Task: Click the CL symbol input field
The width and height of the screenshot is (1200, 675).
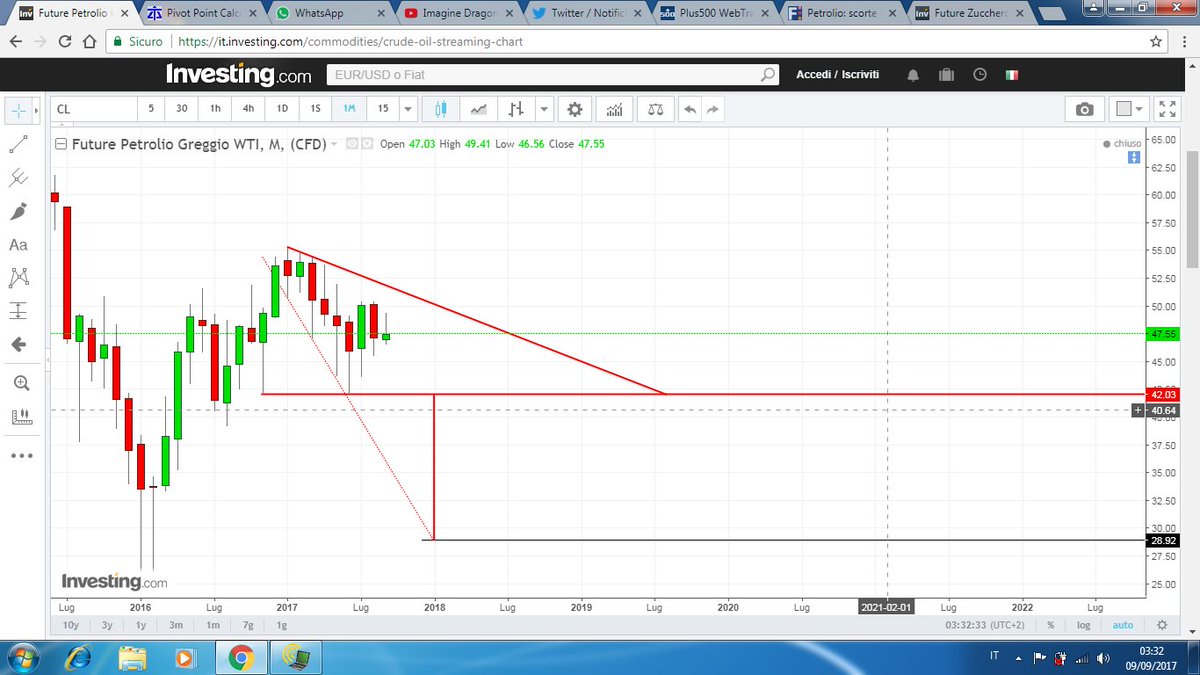Action: pos(93,109)
